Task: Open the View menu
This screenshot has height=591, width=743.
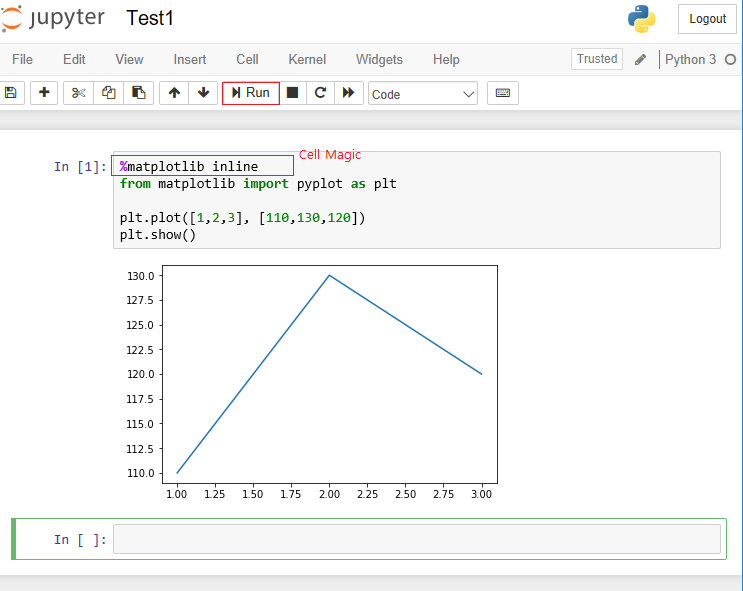Action: click(129, 59)
